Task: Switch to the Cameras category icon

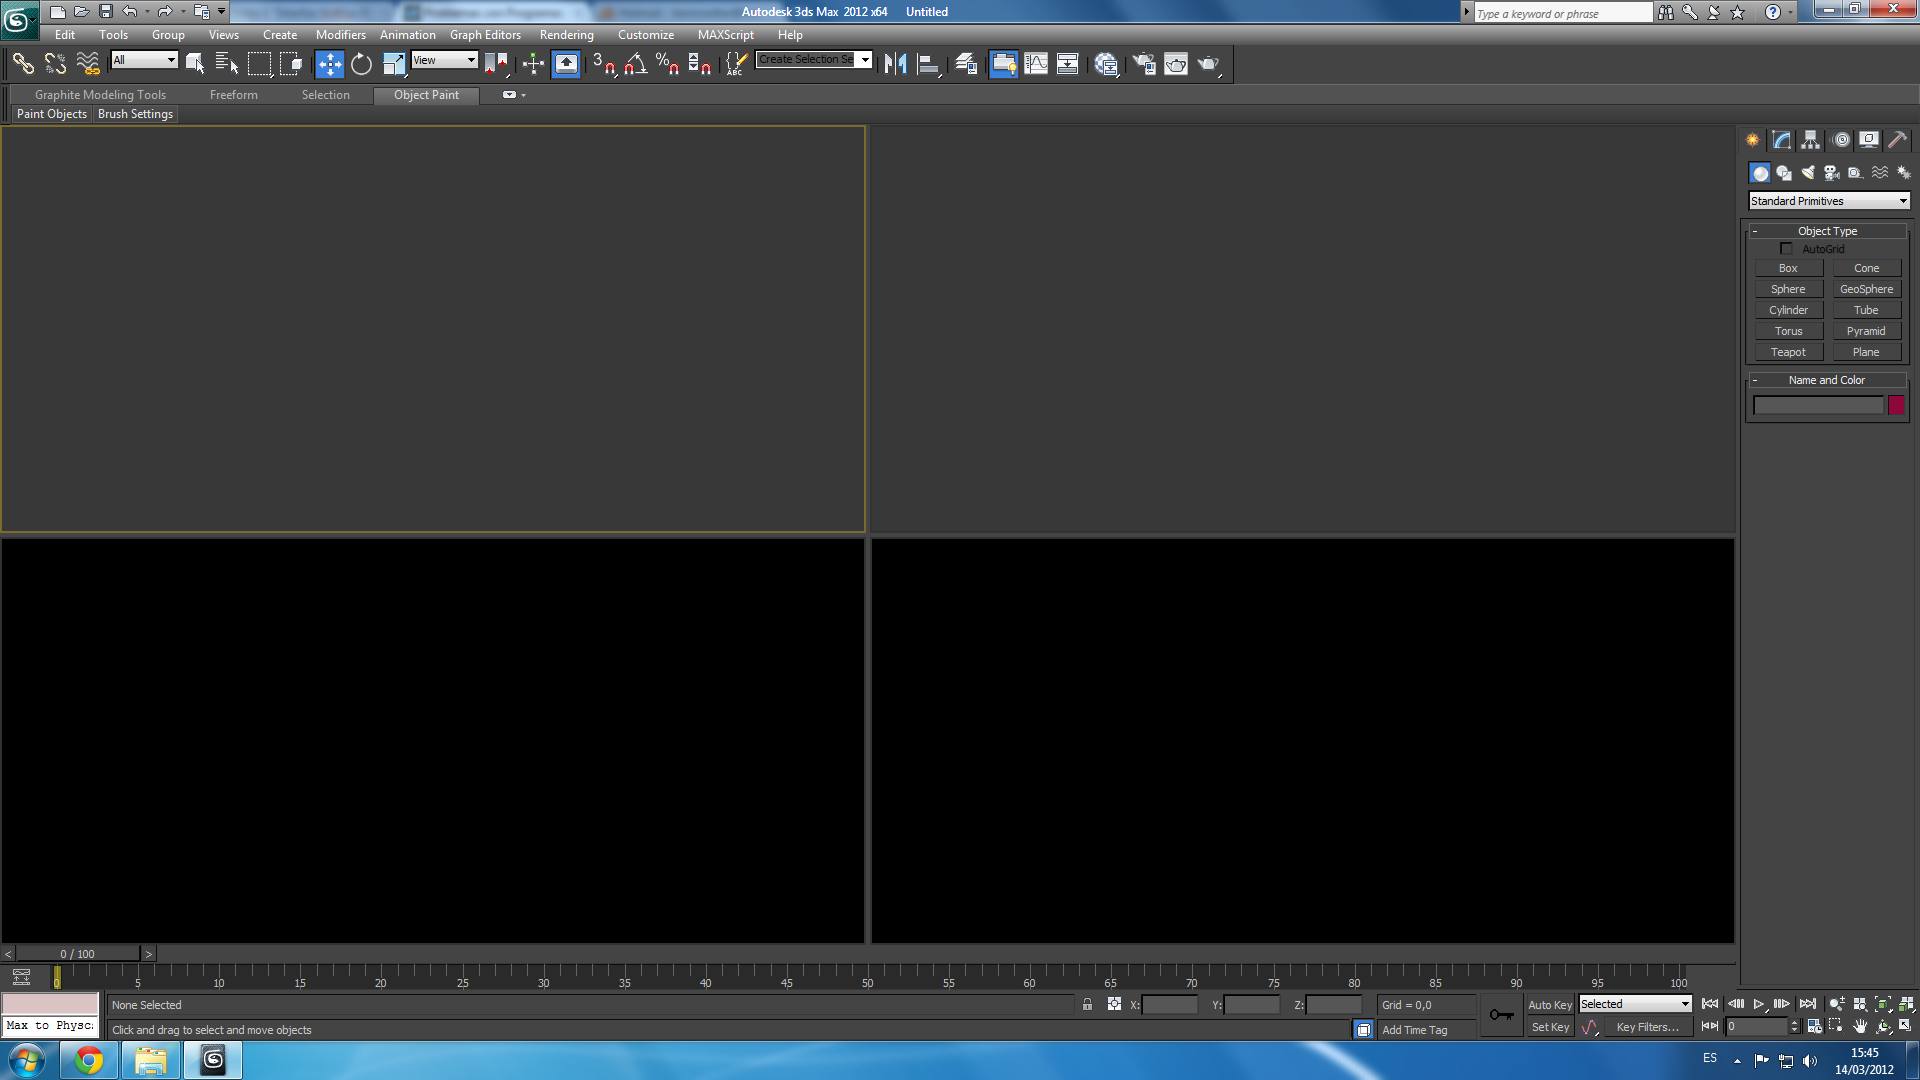Action: [1831, 173]
